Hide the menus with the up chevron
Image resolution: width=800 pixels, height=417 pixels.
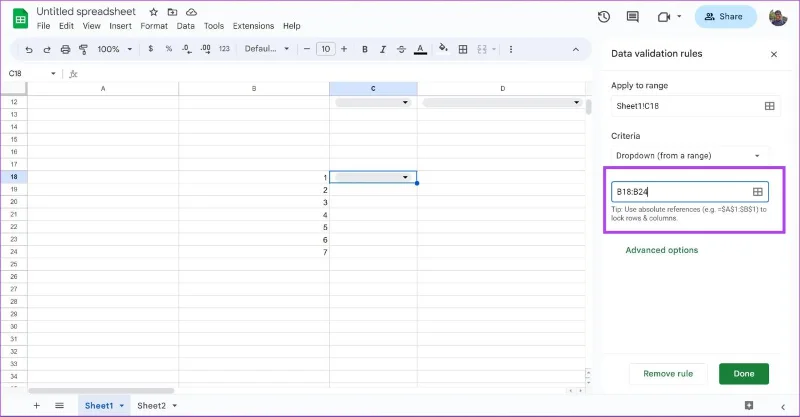[x=576, y=50]
